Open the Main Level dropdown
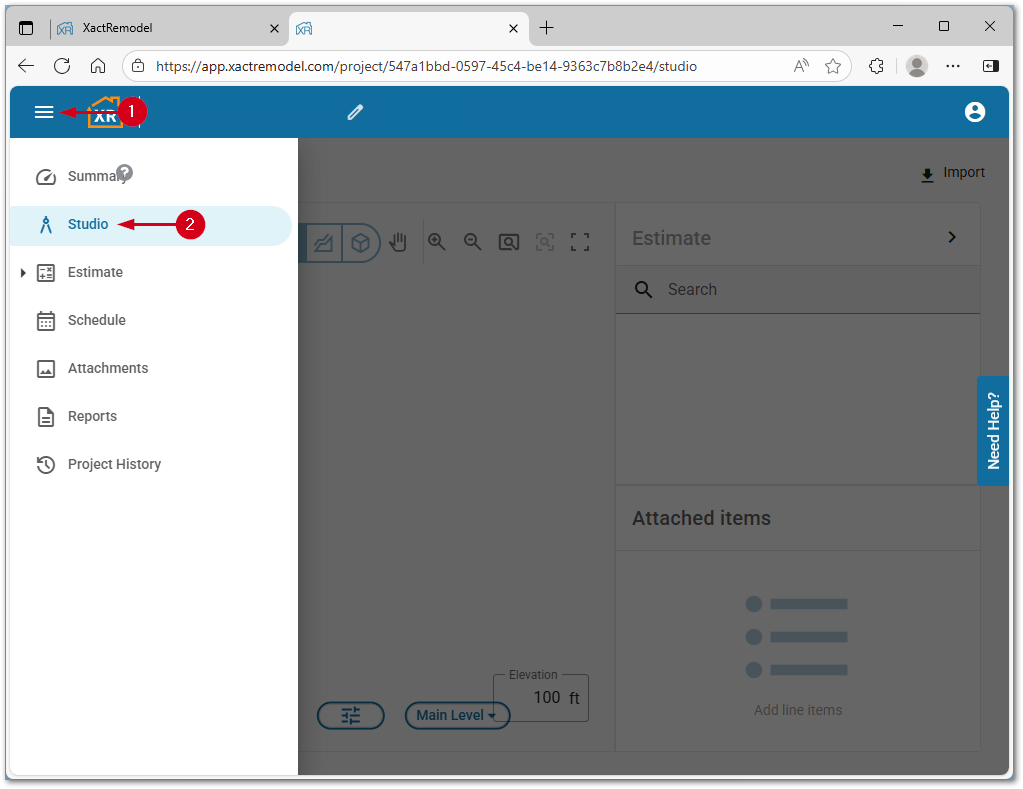This screenshot has width=1023, height=789. pos(456,715)
